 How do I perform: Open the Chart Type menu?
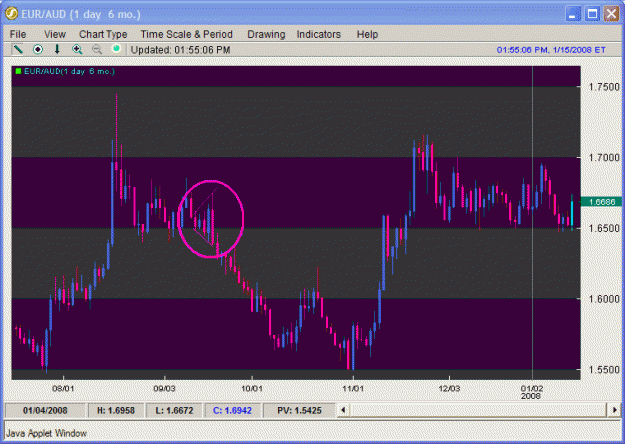pyautogui.click(x=103, y=34)
